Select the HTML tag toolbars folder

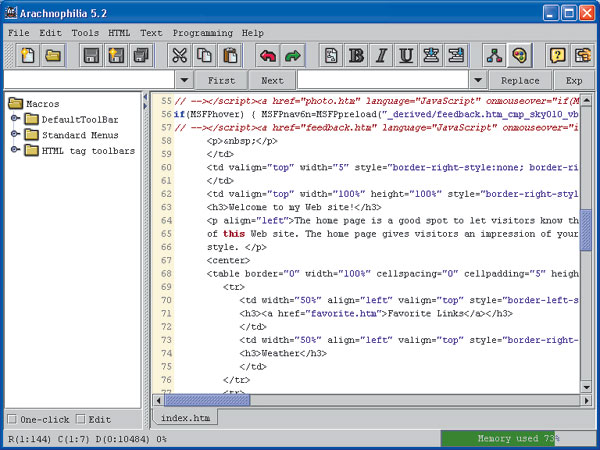coord(80,151)
